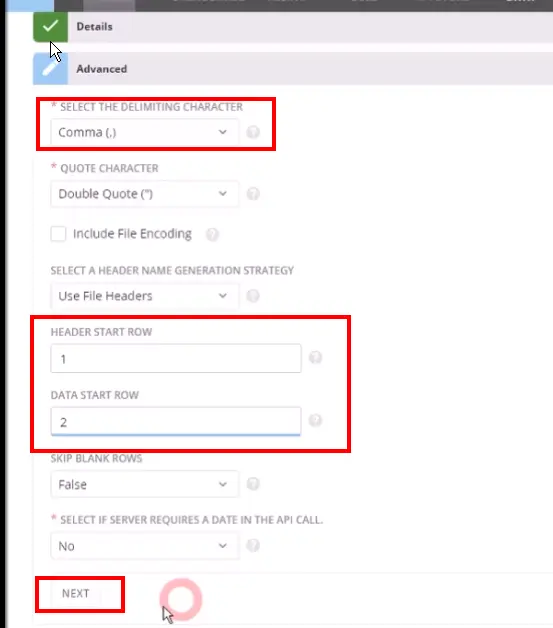The width and height of the screenshot is (553, 628).
Task: Expand the Double Quote character dropdown
Action: pos(145,194)
